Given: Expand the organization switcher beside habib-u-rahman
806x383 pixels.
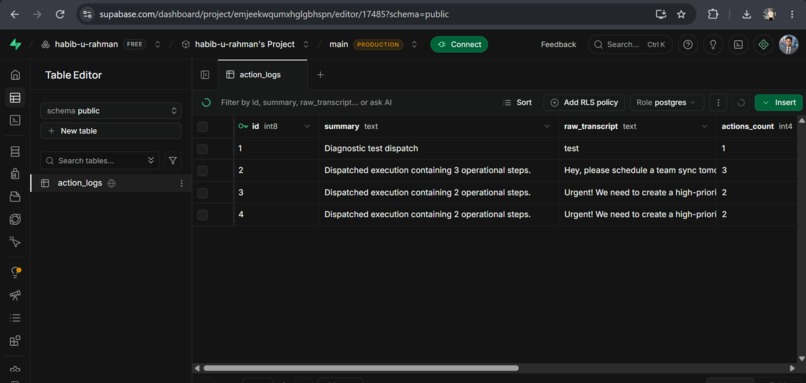Looking at the screenshot, I should click(x=158, y=45).
